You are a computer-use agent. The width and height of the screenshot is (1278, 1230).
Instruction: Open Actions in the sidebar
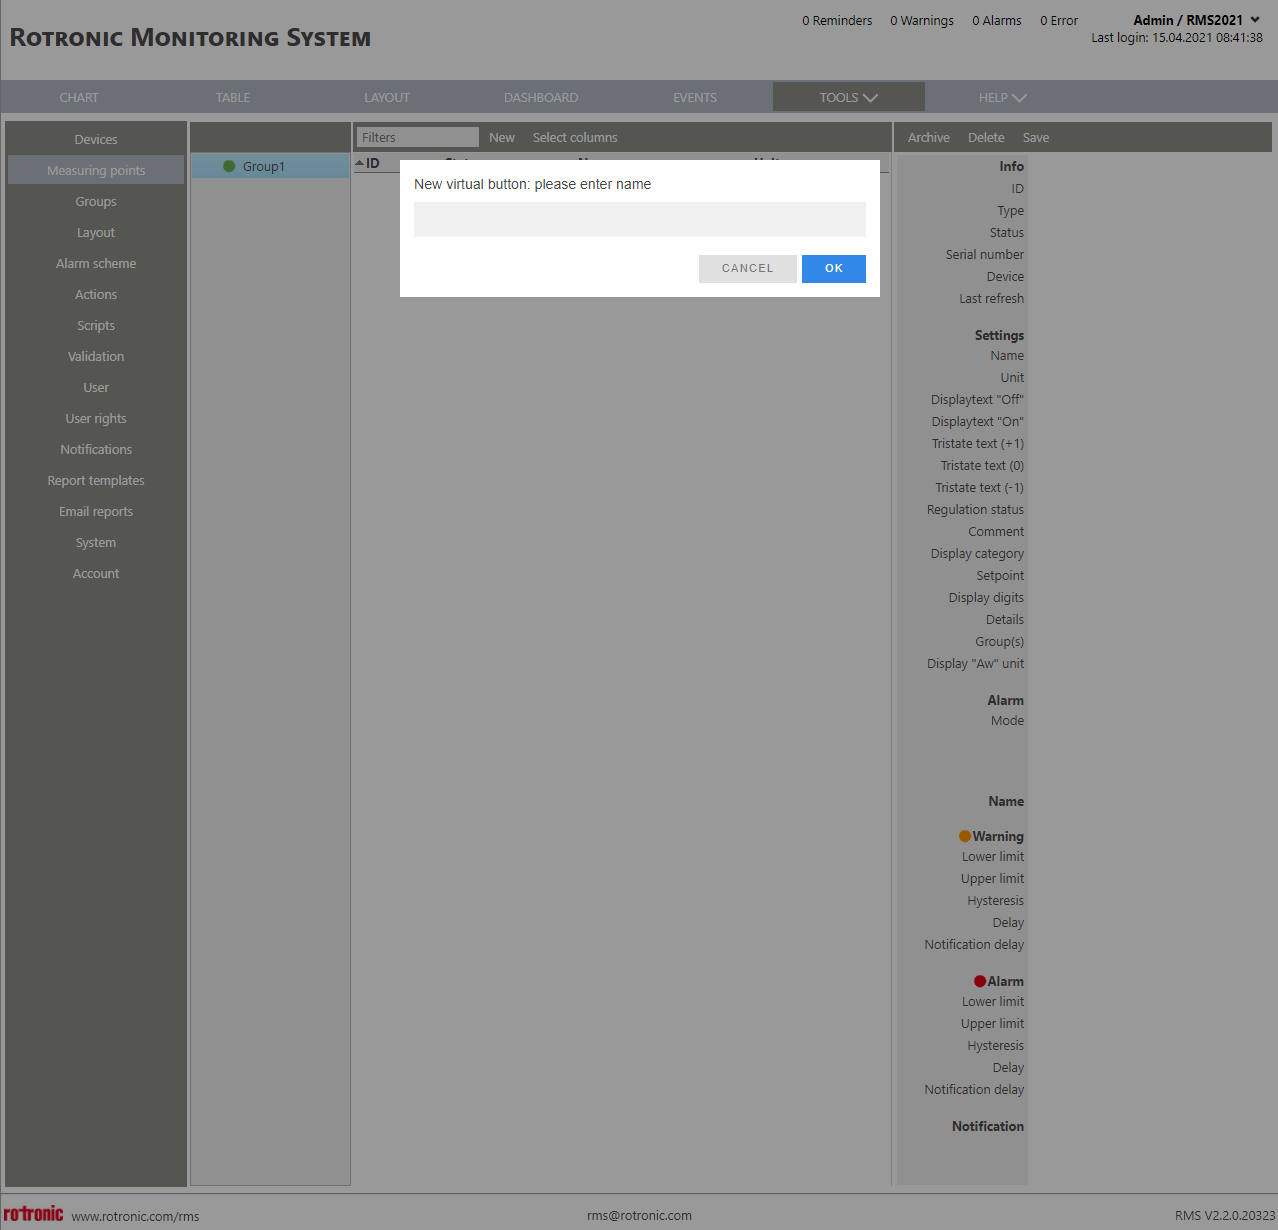(x=96, y=294)
